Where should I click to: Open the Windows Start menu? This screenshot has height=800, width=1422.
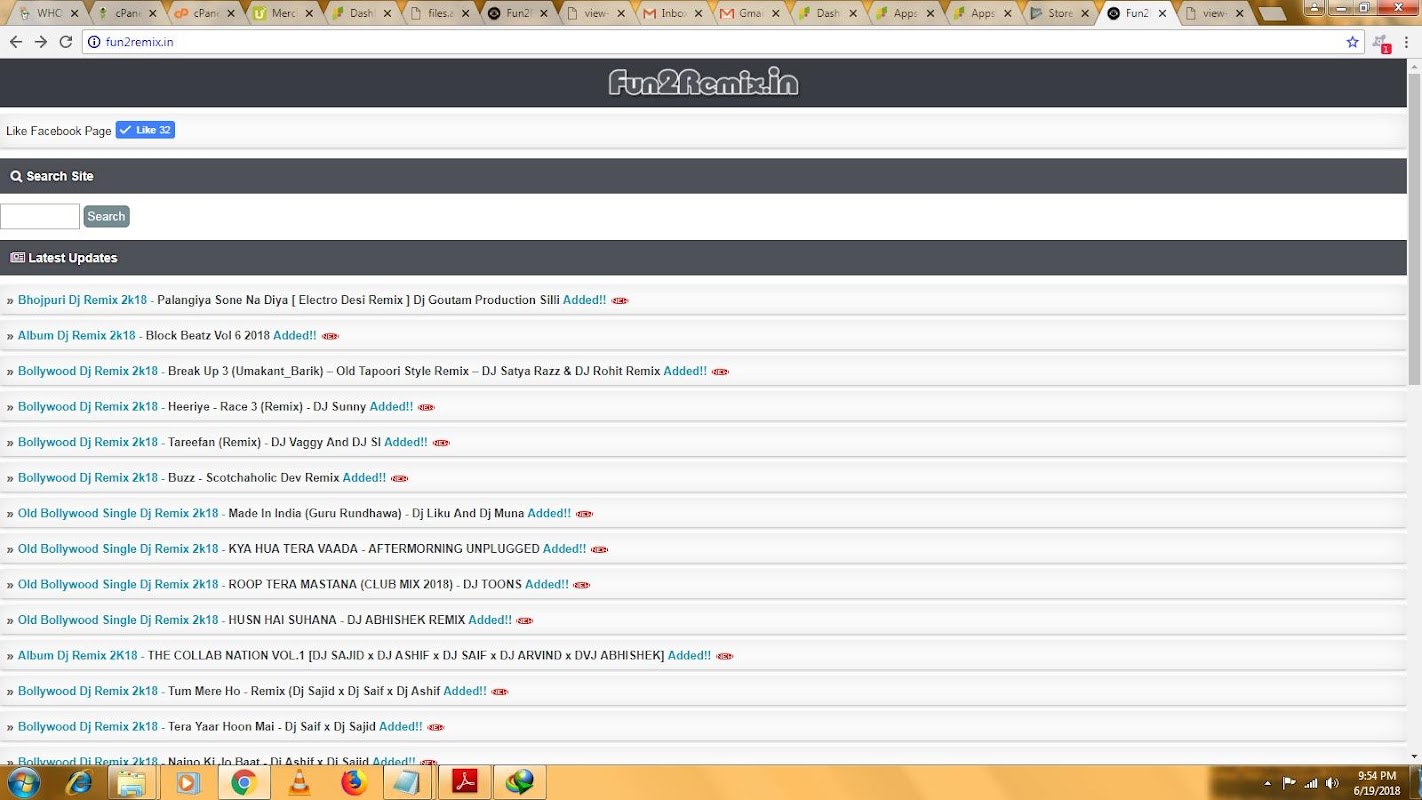23,782
